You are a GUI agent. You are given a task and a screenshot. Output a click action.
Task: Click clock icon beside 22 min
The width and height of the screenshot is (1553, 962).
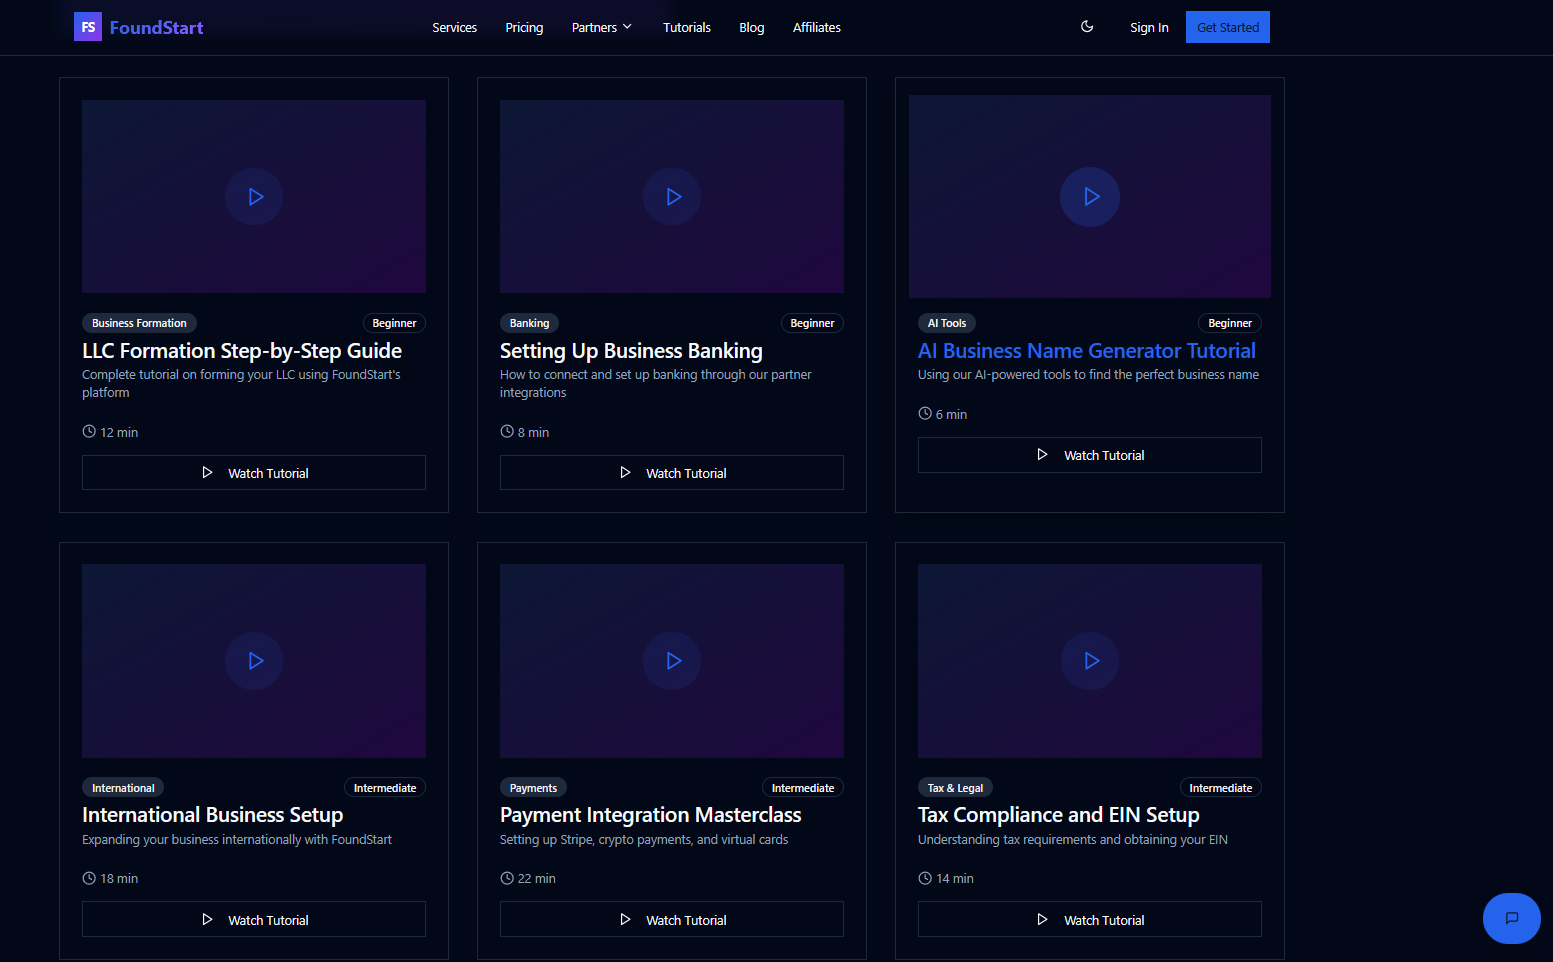pyautogui.click(x=507, y=878)
